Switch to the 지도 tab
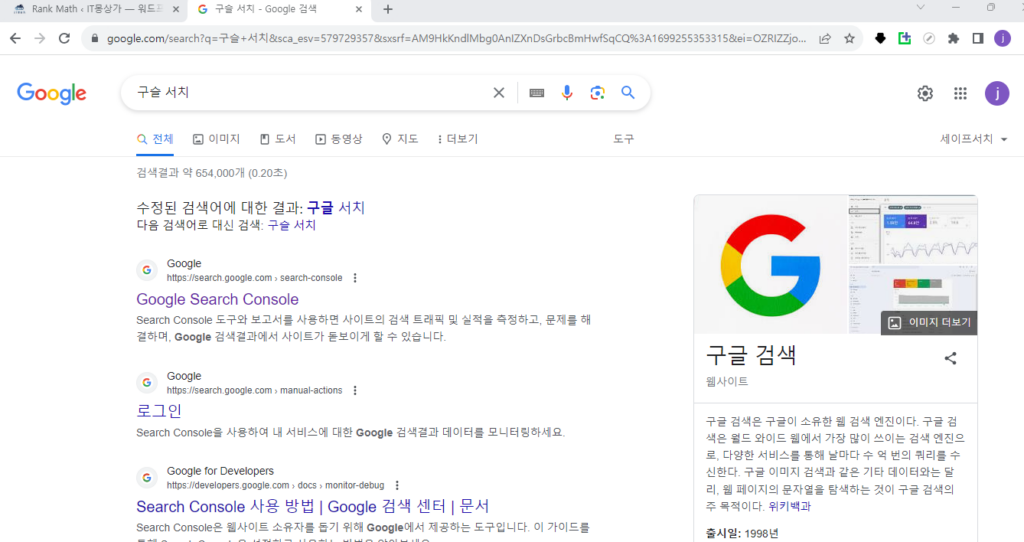1024x542 pixels. pos(400,139)
